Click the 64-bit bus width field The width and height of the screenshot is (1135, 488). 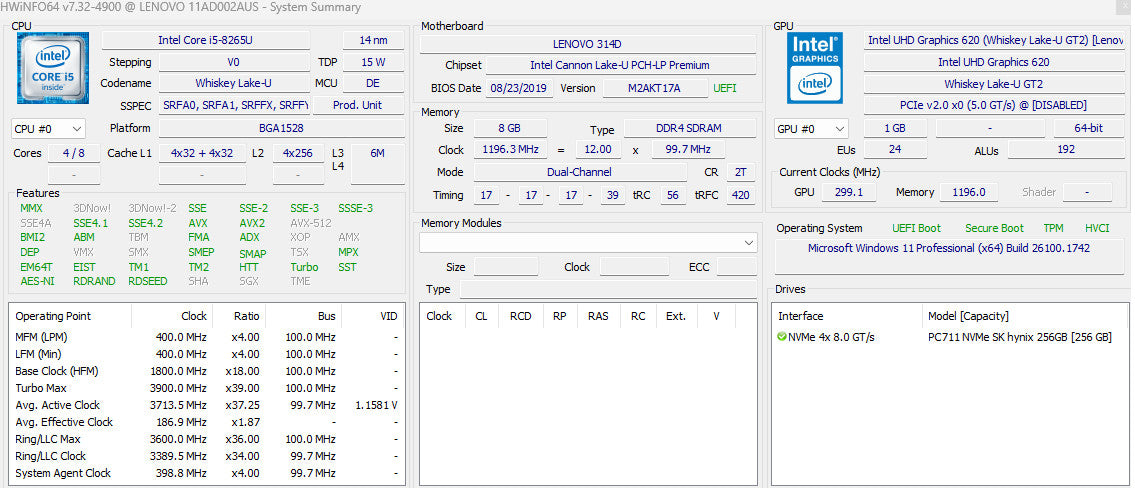[1089, 128]
